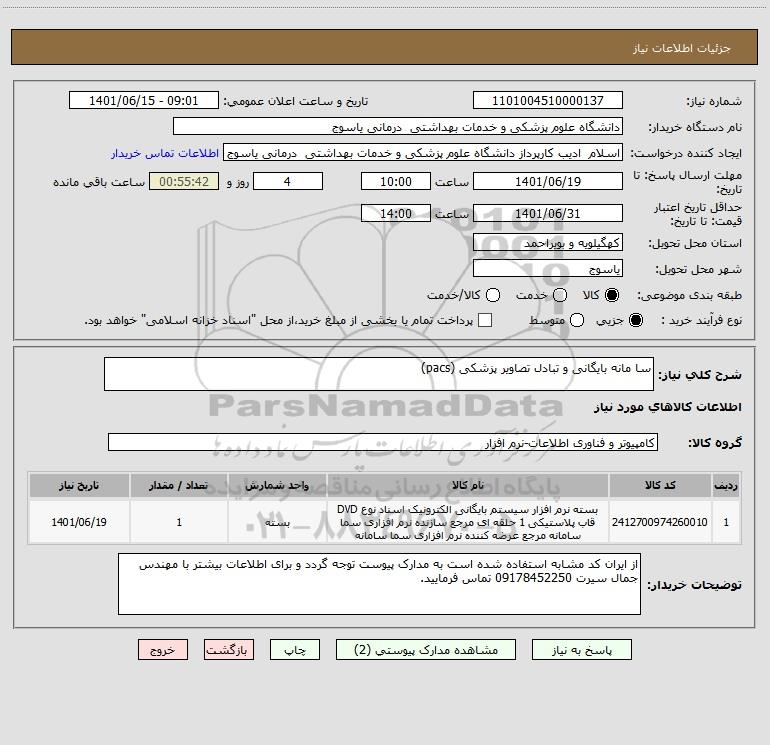Click the remaining days field showing 4
The height and width of the screenshot is (745, 770).
pyautogui.click(x=288, y=181)
